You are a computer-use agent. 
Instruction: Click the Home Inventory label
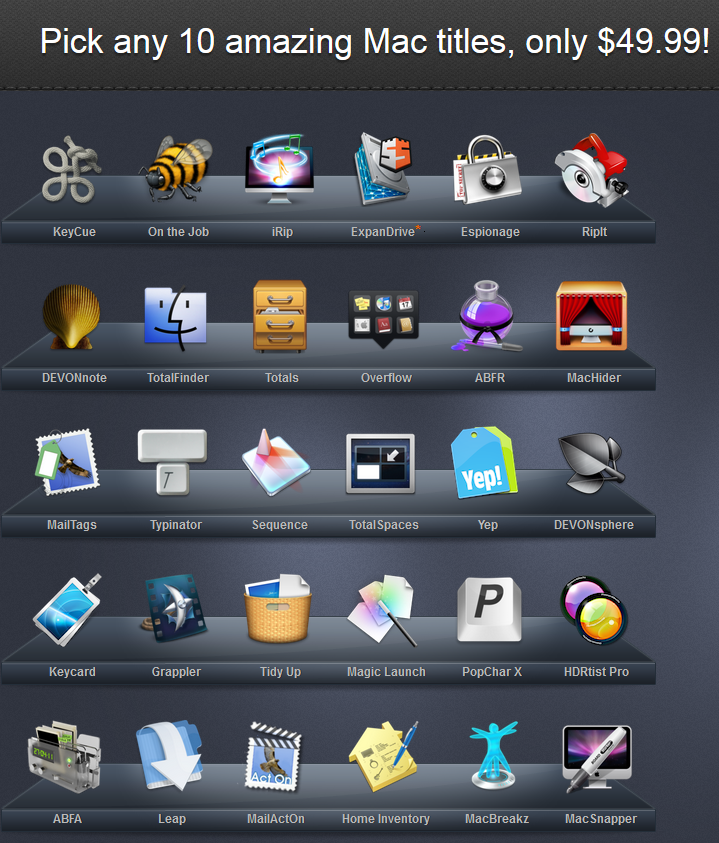tap(386, 819)
